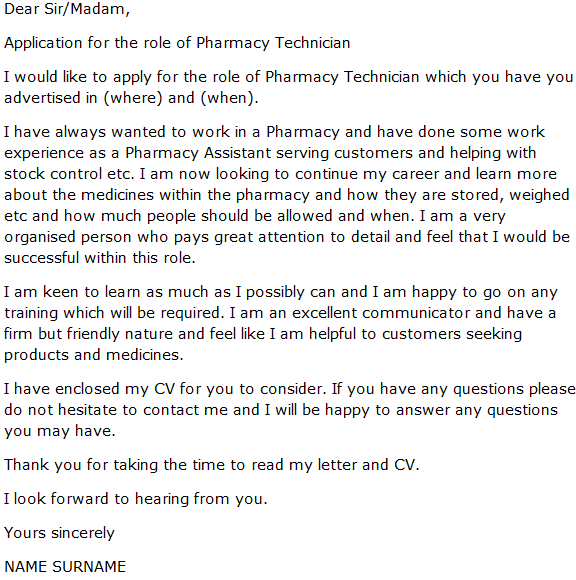
Task: Click the 'Yours sincerely' closing
Action: tap(60, 533)
